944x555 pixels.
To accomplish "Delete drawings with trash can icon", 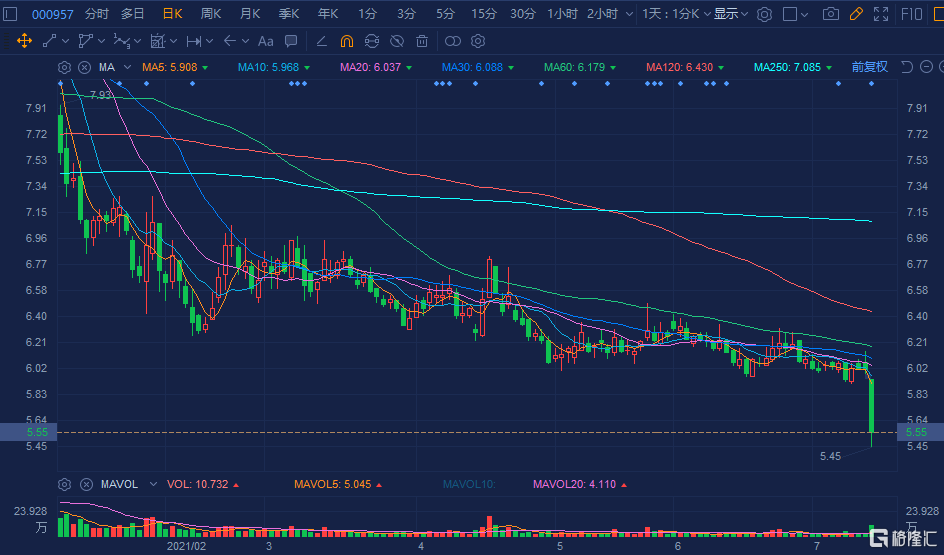I will [x=422, y=41].
